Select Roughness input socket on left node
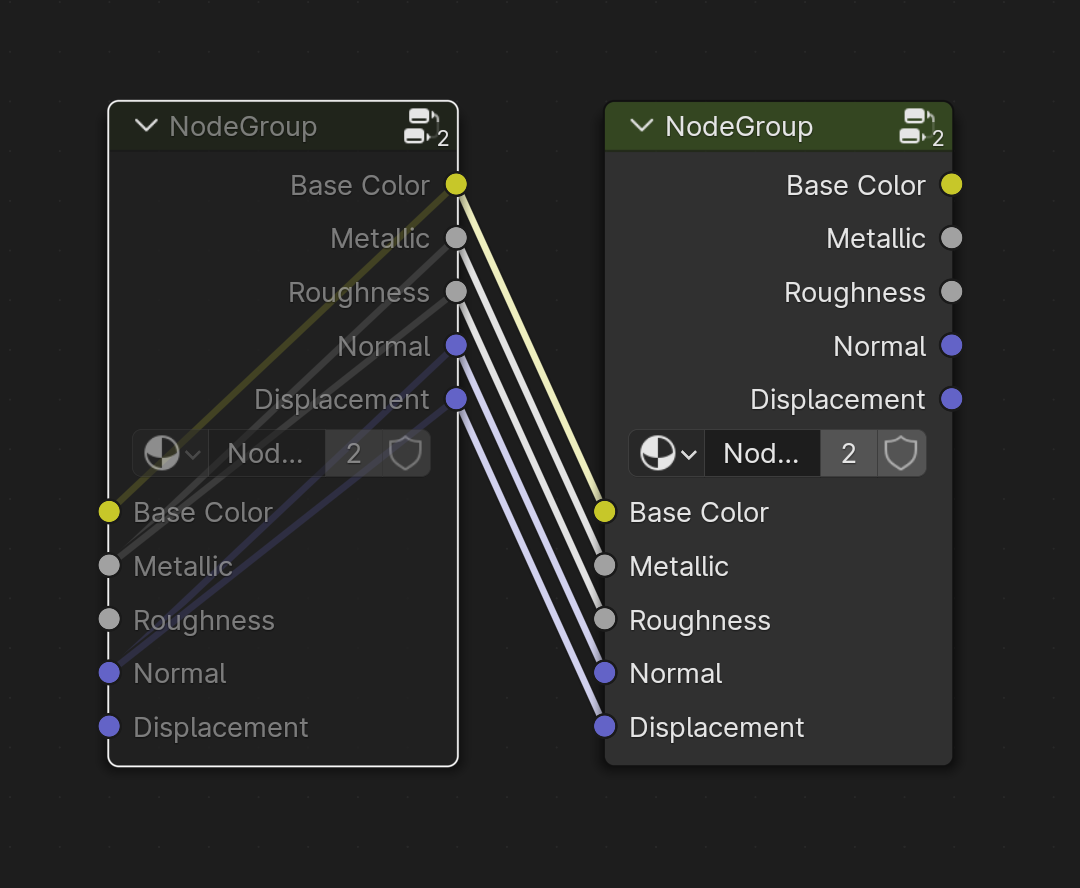Screen dimensions: 1080x888 (x=110, y=619)
